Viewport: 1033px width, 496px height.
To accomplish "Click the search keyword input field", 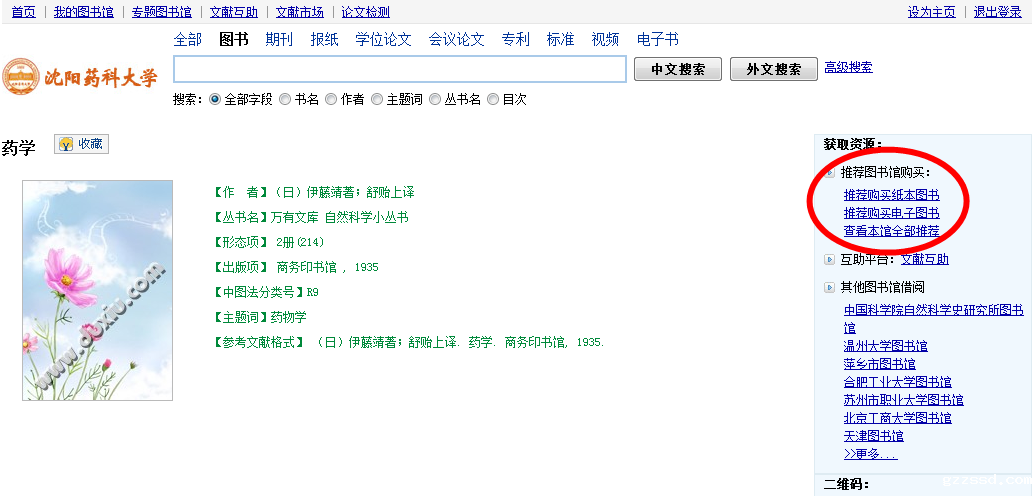I will [400, 69].
